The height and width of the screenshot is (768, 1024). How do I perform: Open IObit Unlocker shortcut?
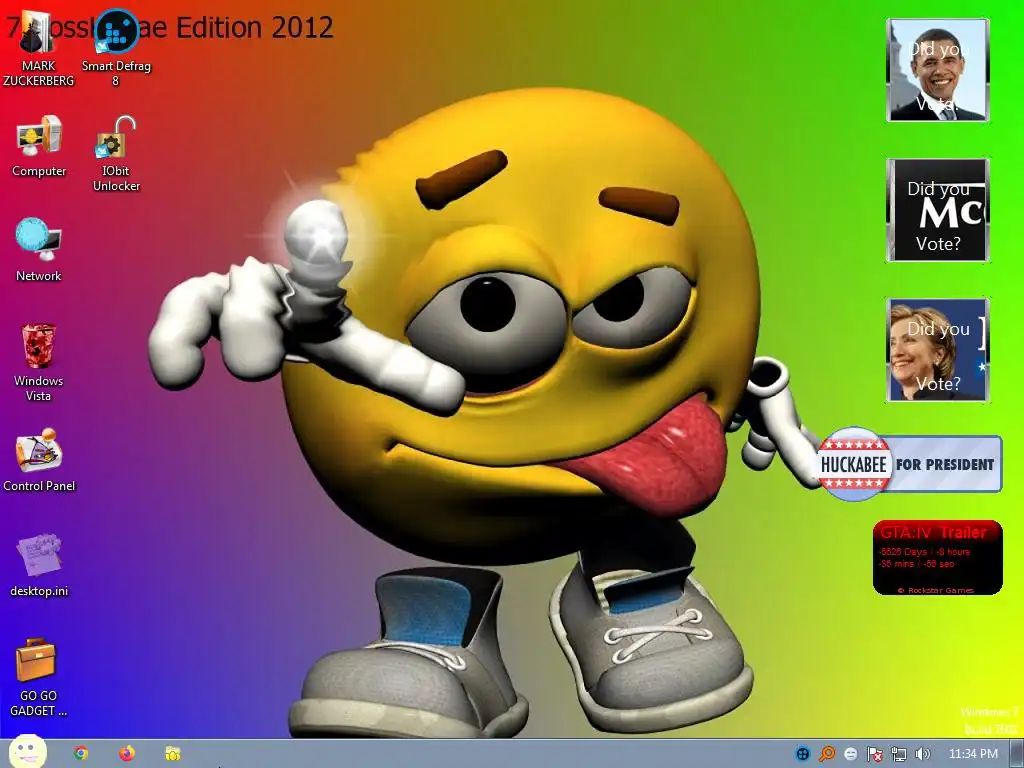[116, 154]
